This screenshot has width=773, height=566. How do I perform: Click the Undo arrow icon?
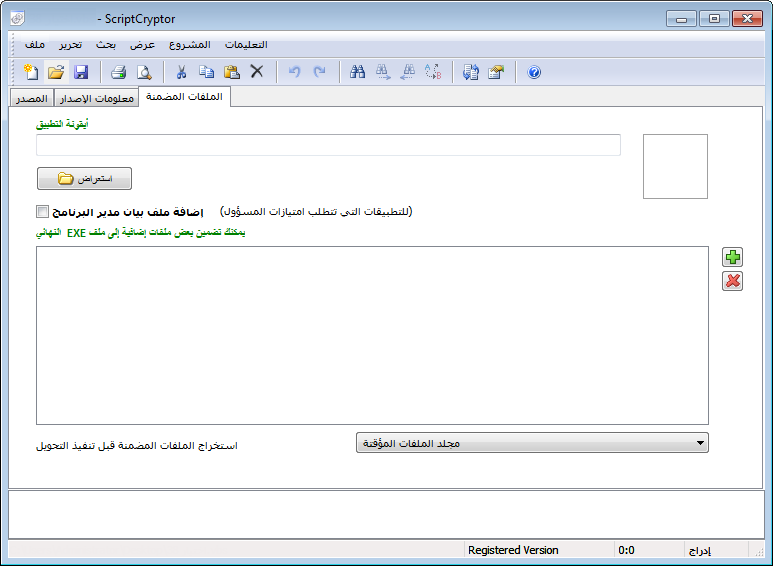pos(294,72)
